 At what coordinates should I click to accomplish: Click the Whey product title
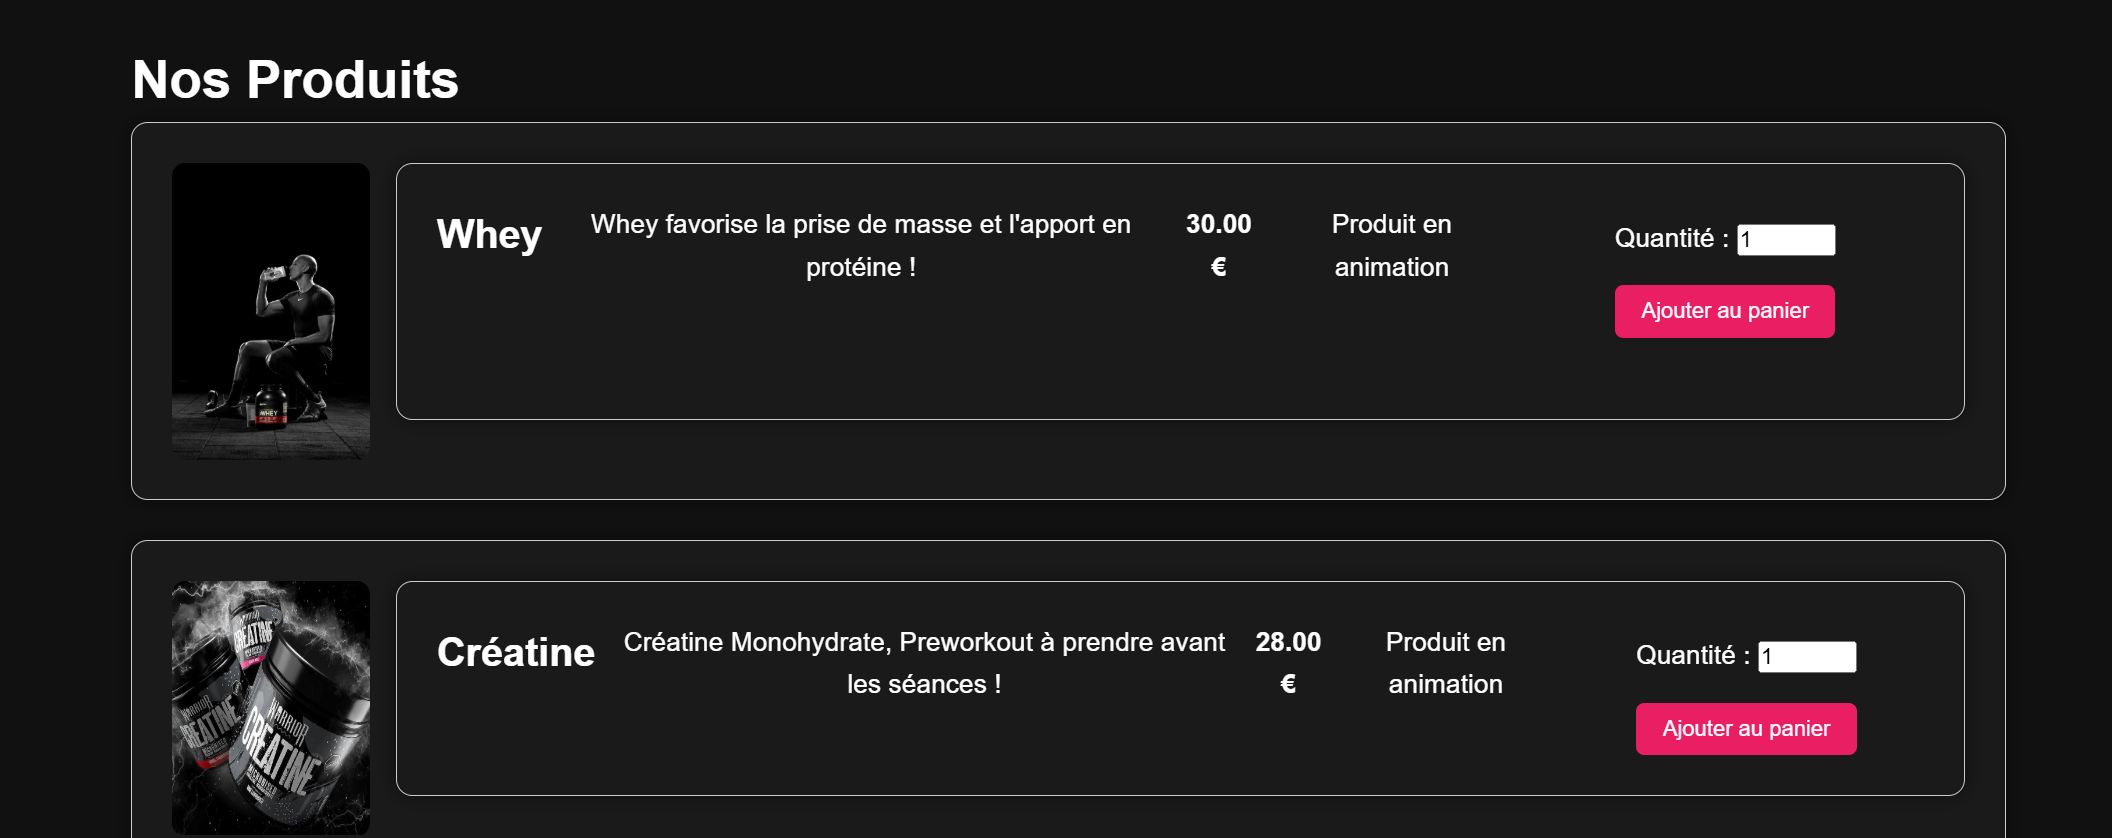[489, 234]
